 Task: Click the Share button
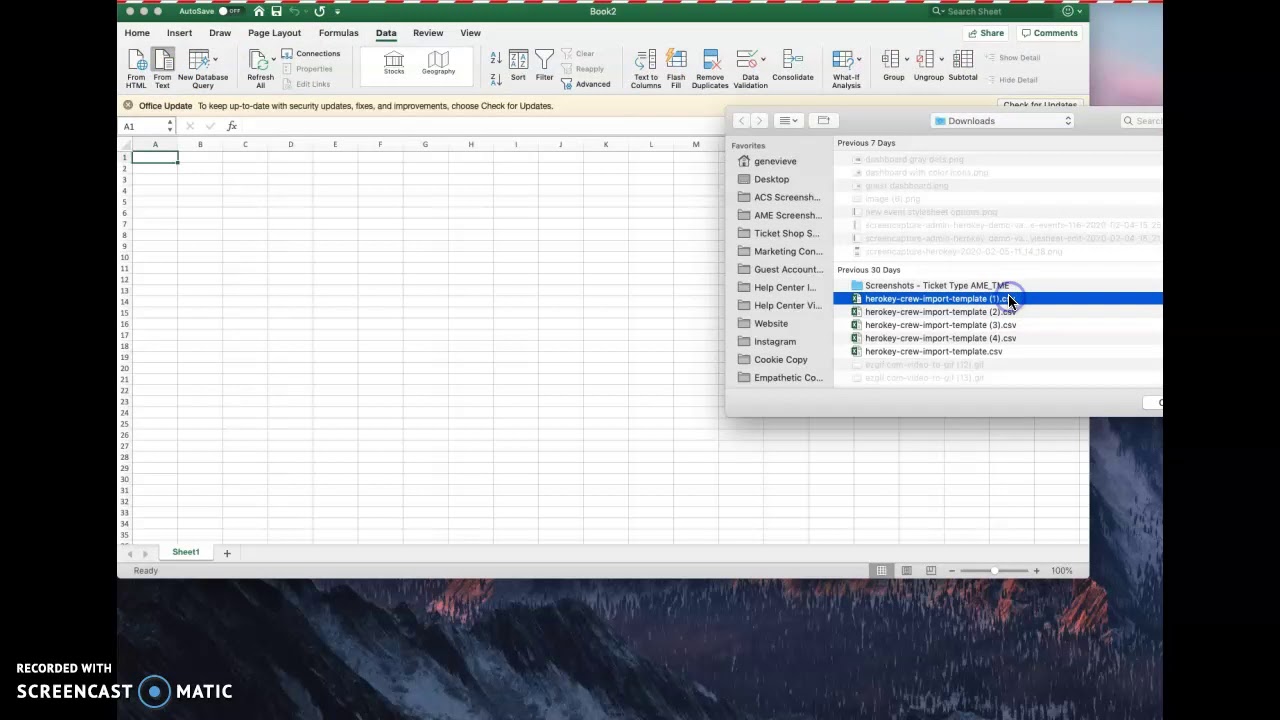click(x=985, y=33)
